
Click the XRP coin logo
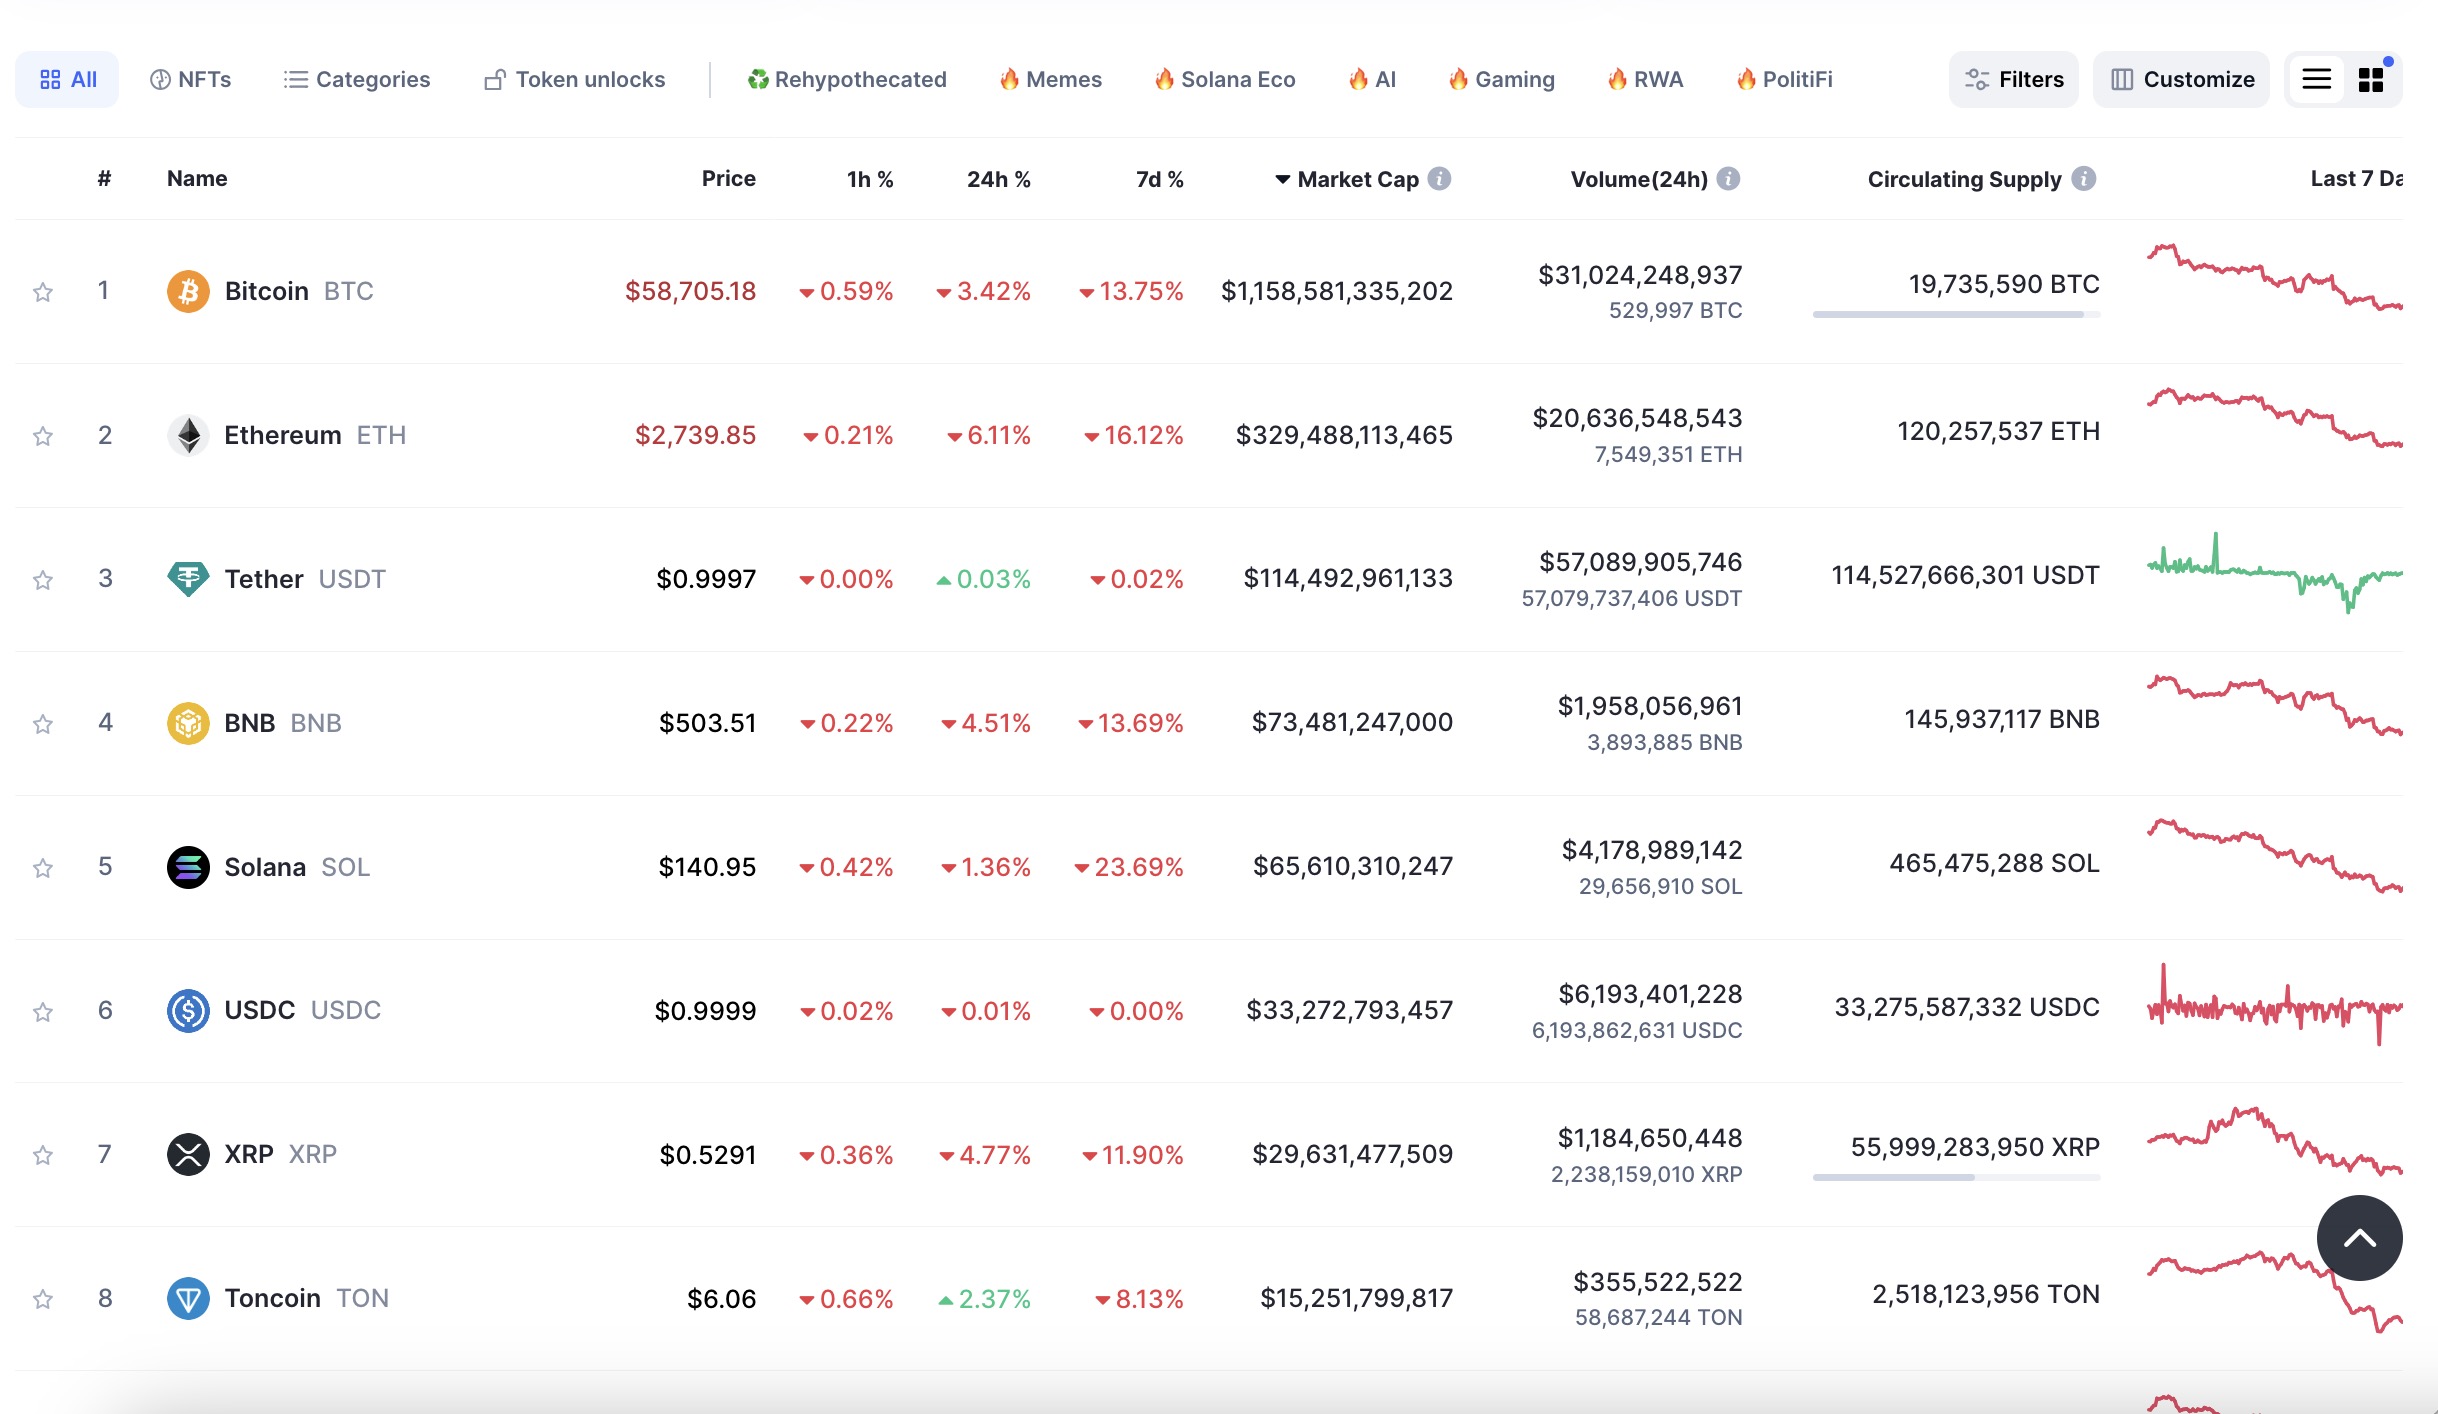(x=188, y=1154)
